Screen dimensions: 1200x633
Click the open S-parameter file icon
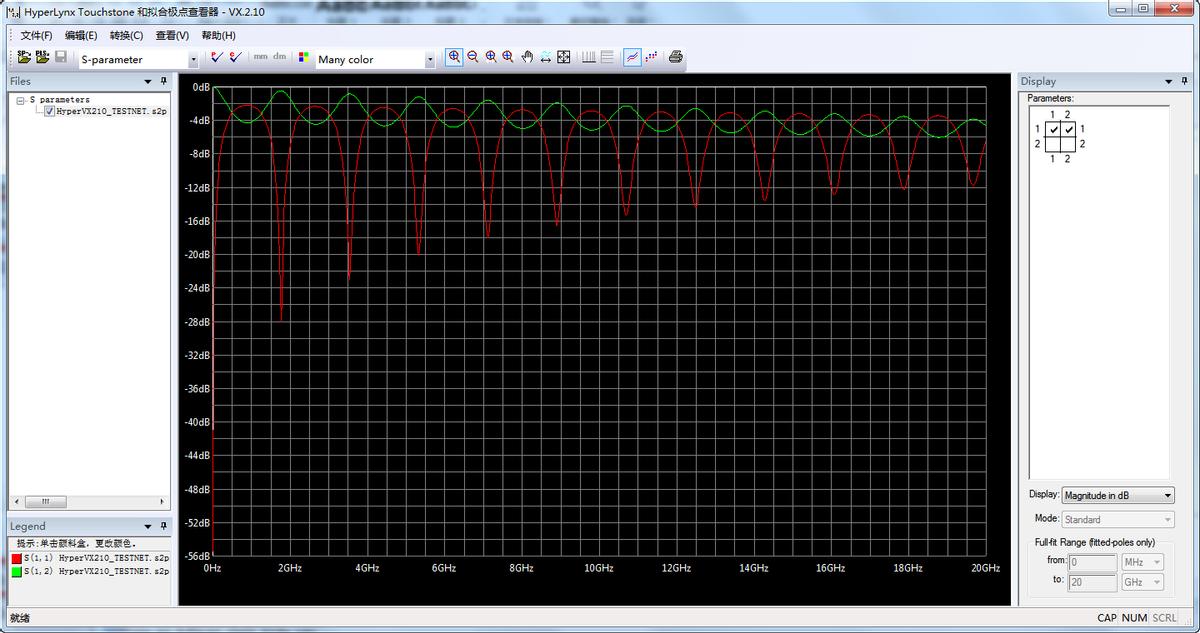tap(24, 57)
